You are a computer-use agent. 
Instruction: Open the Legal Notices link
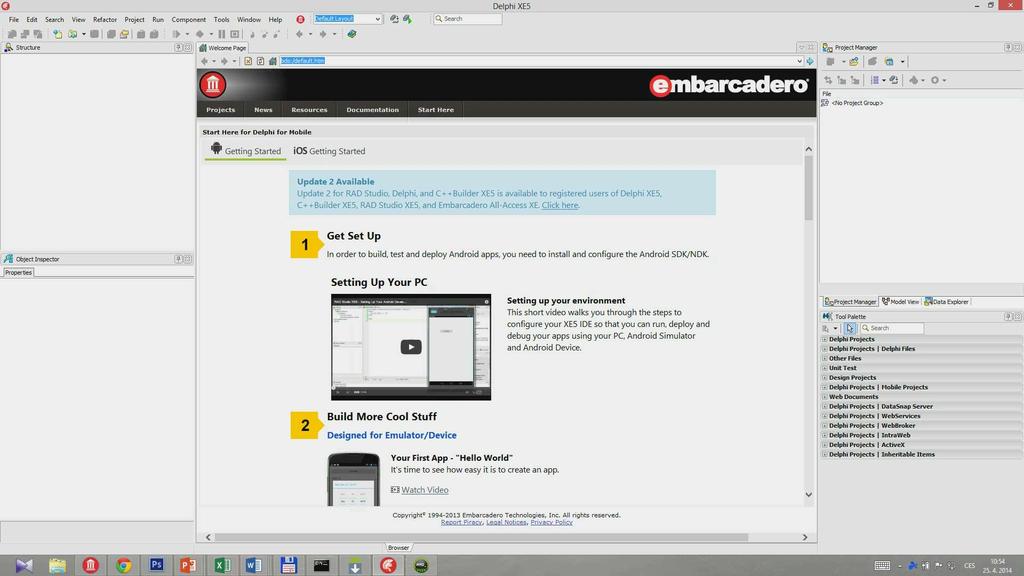point(506,522)
